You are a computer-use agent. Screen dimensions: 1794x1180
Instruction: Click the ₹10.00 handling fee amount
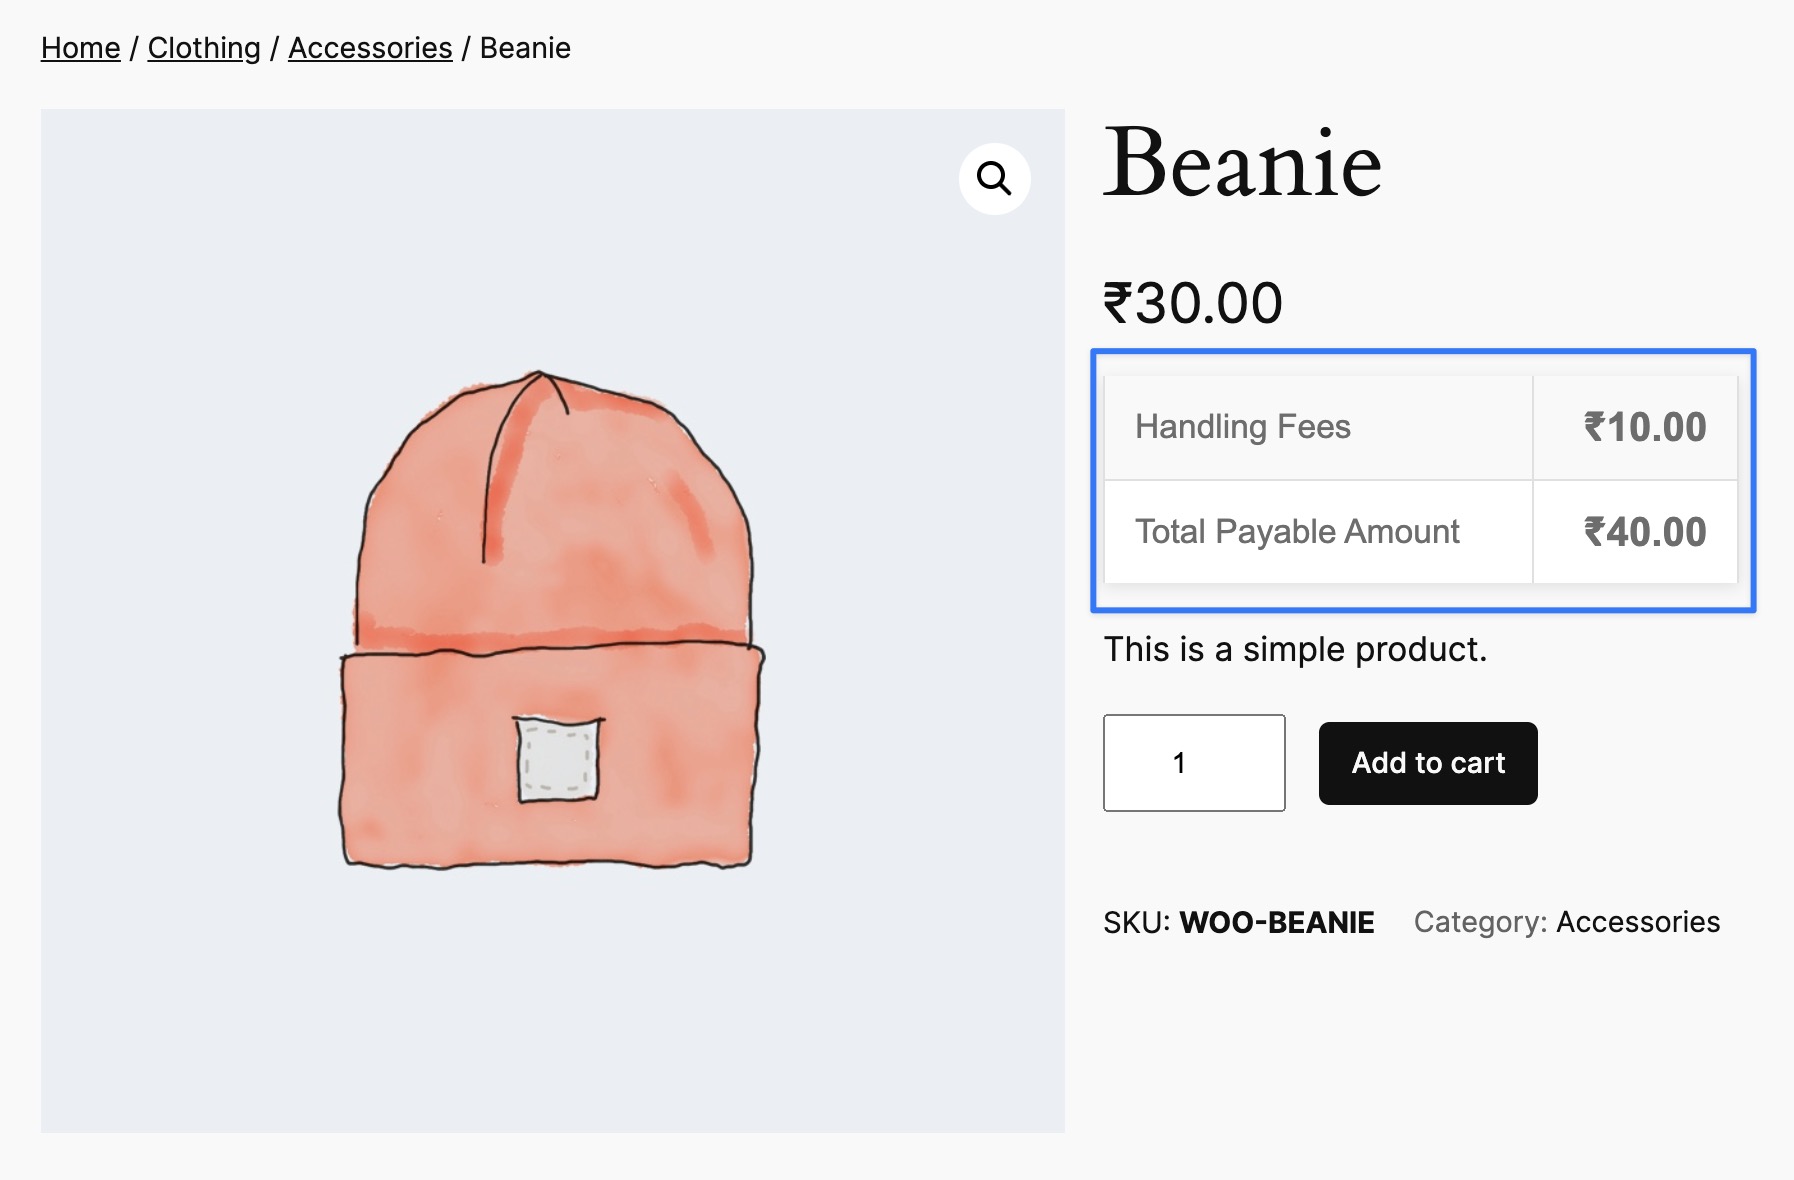pos(1645,427)
